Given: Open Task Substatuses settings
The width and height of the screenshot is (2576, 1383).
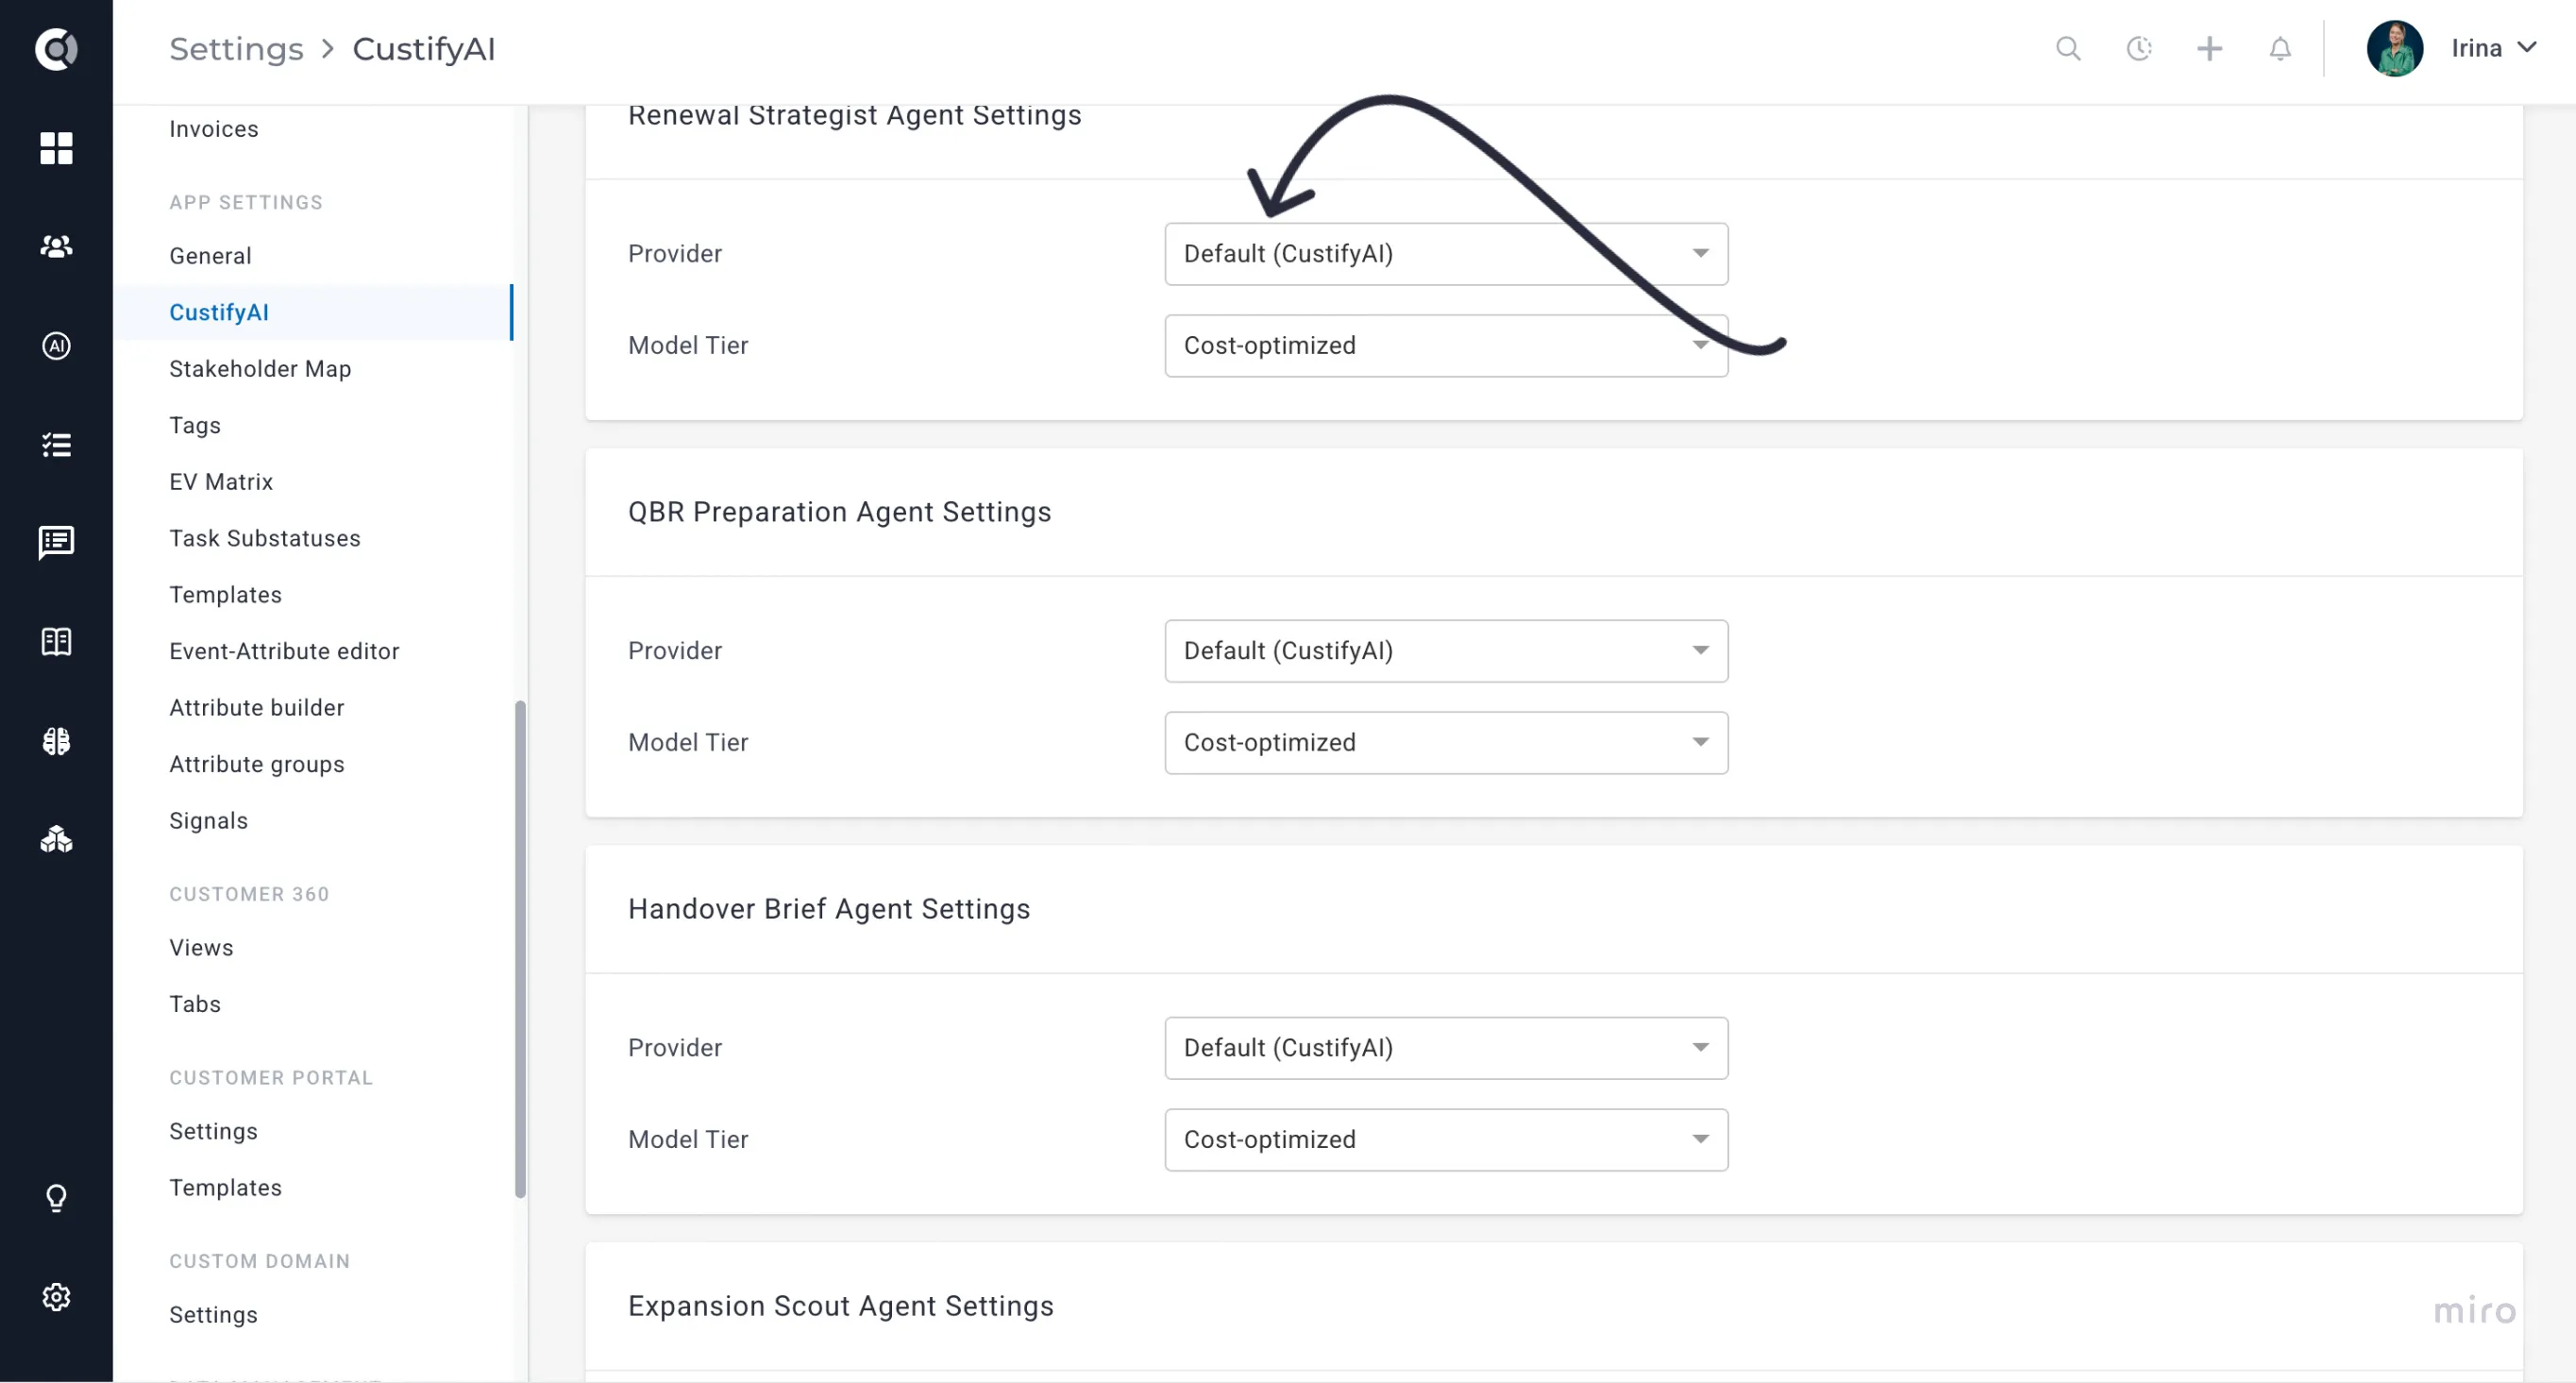Looking at the screenshot, I should point(265,538).
